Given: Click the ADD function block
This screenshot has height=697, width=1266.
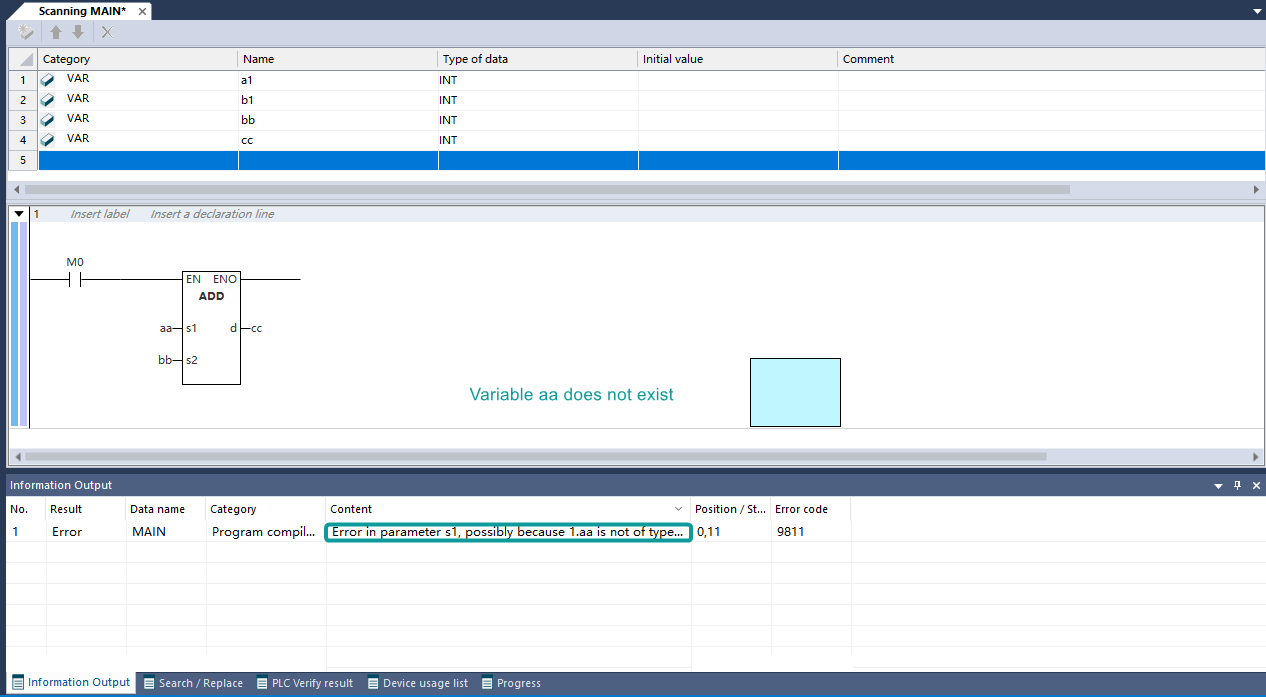Looking at the screenshot, I should [211, 327].
